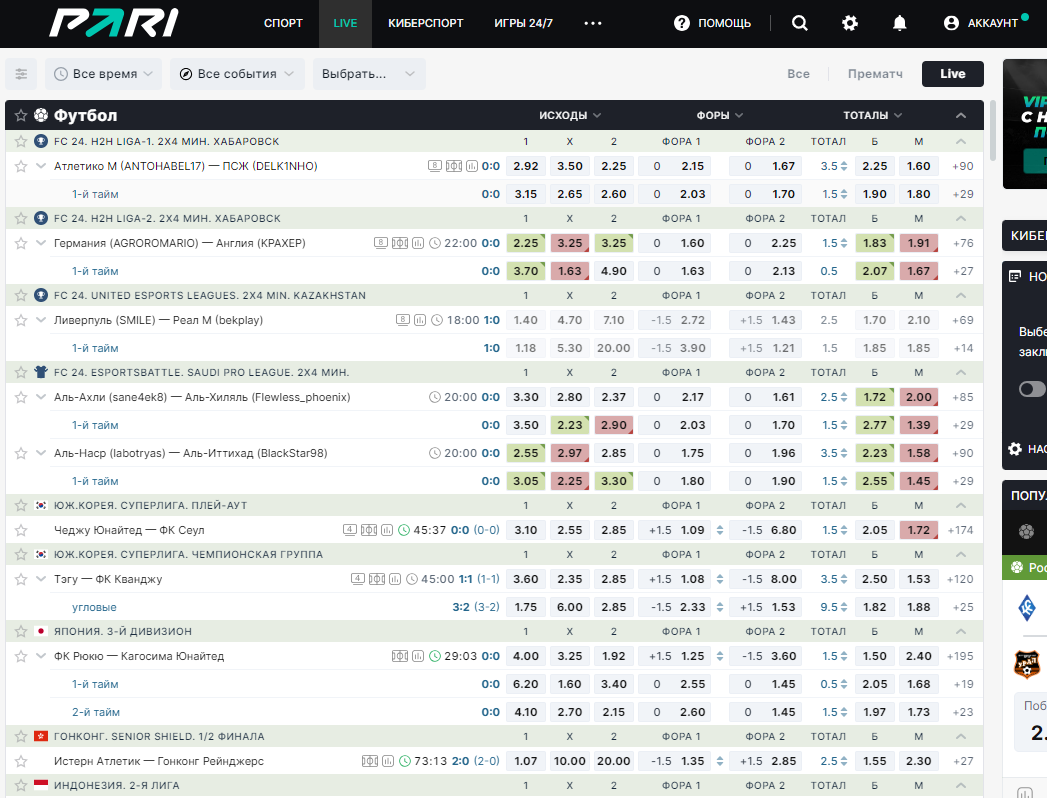Click the account avatar icon

(x=952, y=23)
